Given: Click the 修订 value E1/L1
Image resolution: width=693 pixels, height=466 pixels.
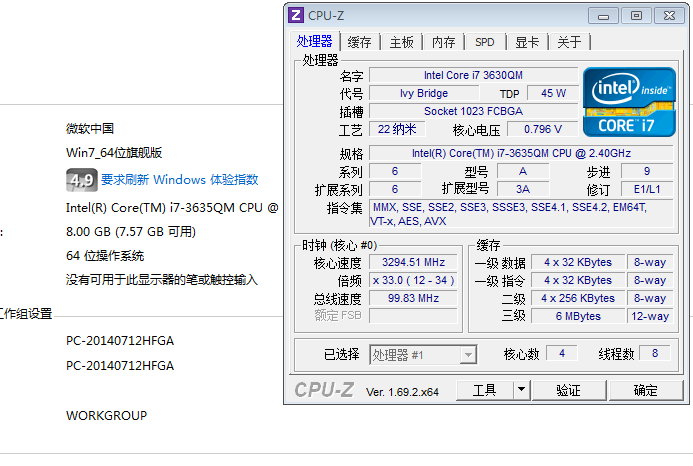Looking at the screenshot, I should coord(647,189).
